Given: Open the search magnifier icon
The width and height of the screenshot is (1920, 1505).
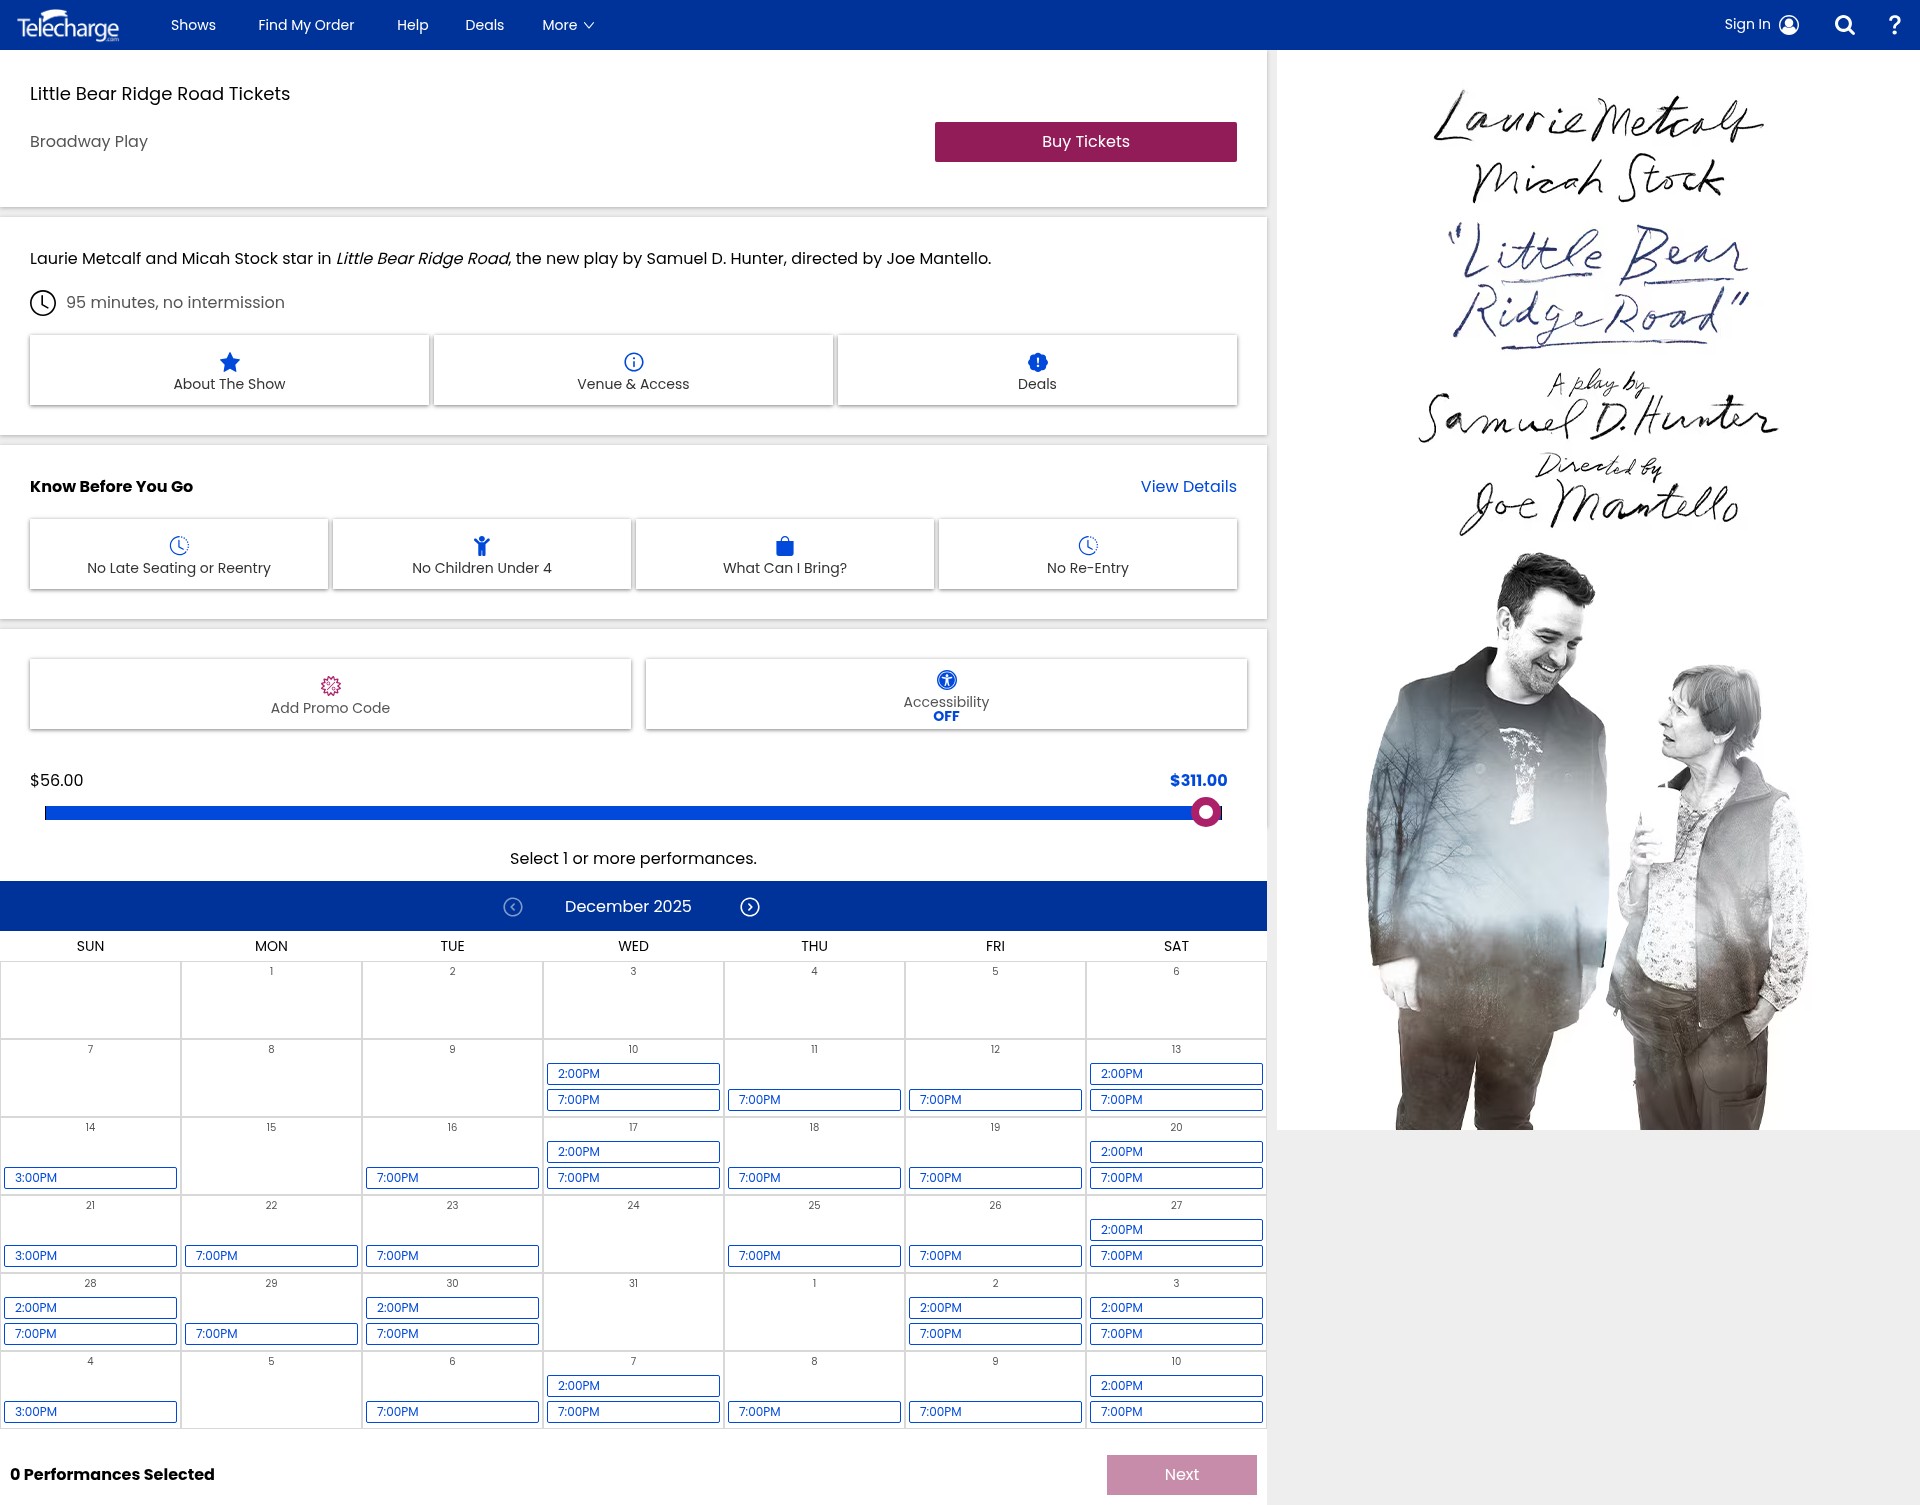Looking at the screenshot, I should (1844, 25).
